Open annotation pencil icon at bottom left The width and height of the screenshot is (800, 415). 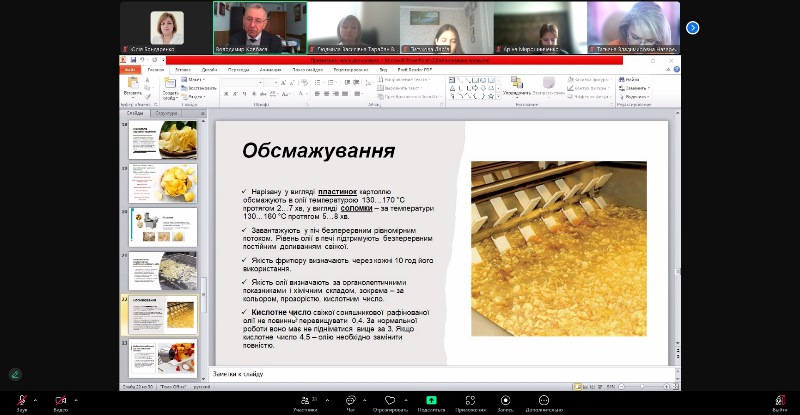pos(15,374)
